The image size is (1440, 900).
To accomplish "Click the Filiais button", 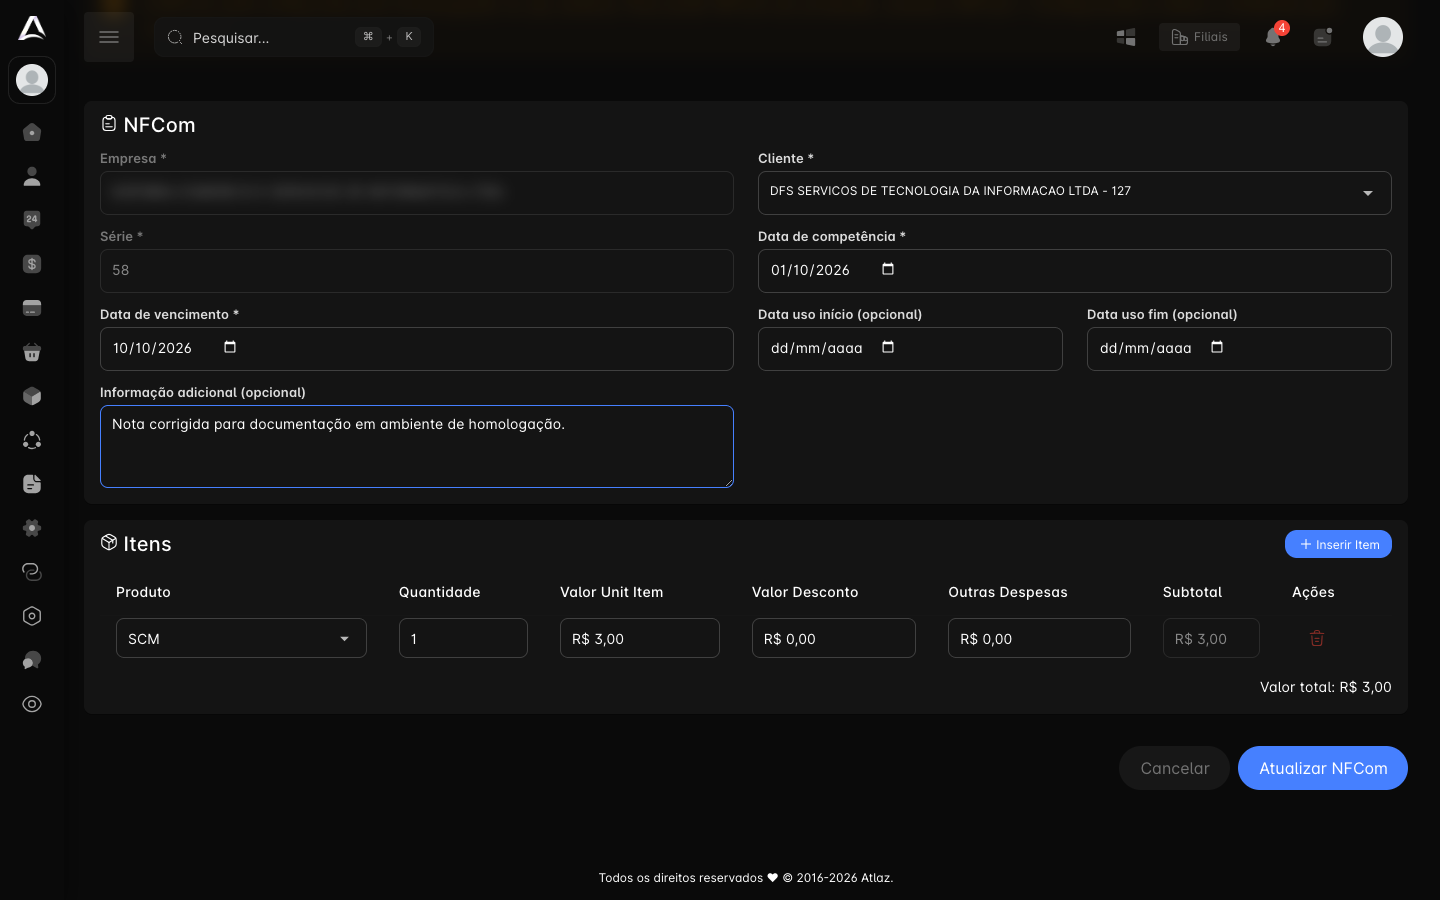I will click(1199, 37).
